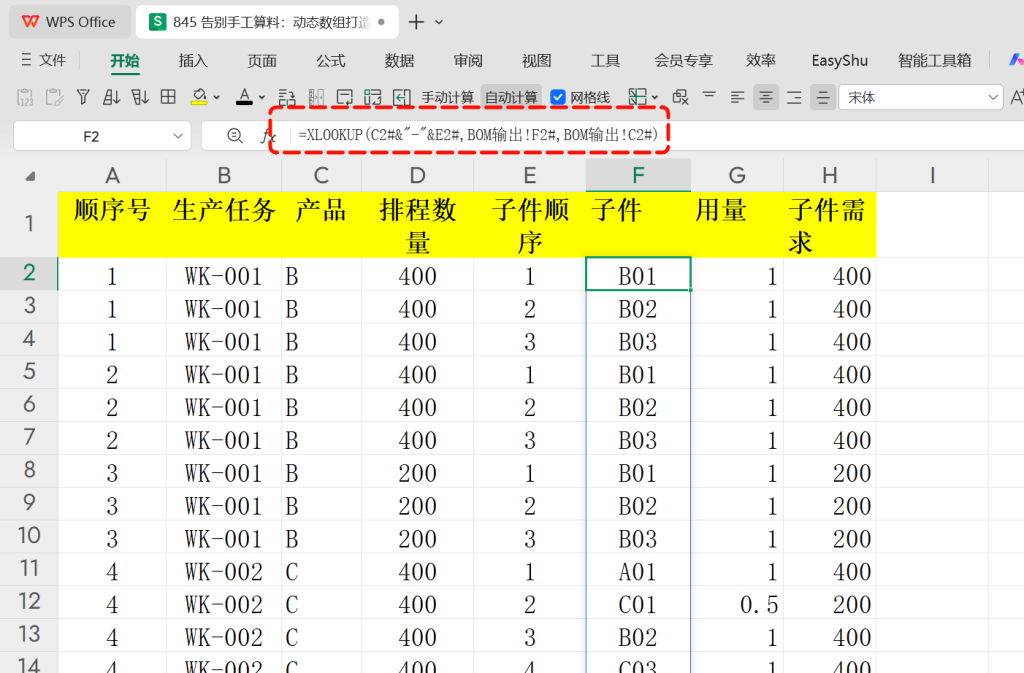Image resolution: width=1024 pixels, height=673 pixels.
Task: Switch to the 审阅 ribbon tab
Action: pyautogui.click(x=468, y=61)
